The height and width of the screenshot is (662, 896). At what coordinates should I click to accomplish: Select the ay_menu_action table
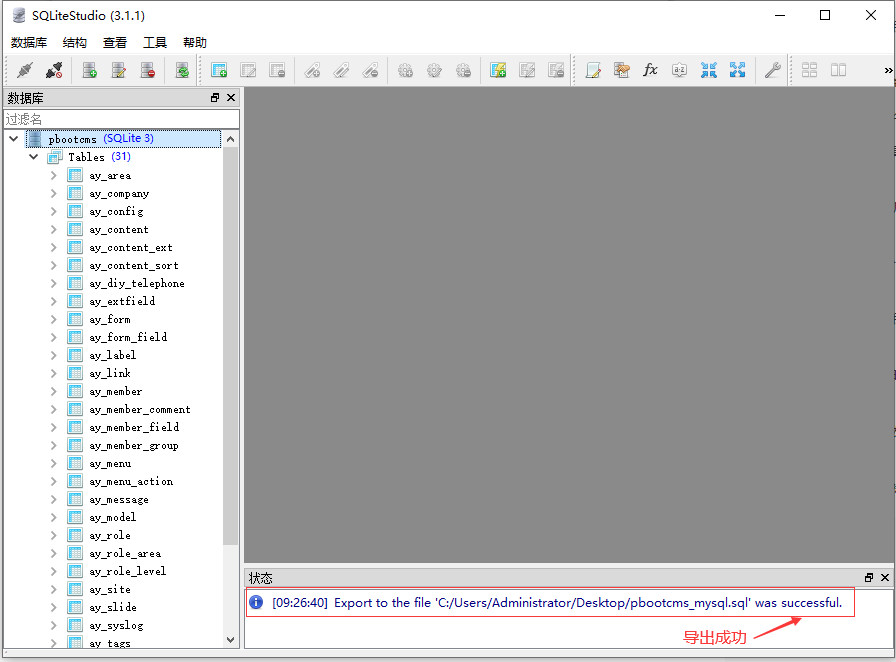[x=131, y=481]
